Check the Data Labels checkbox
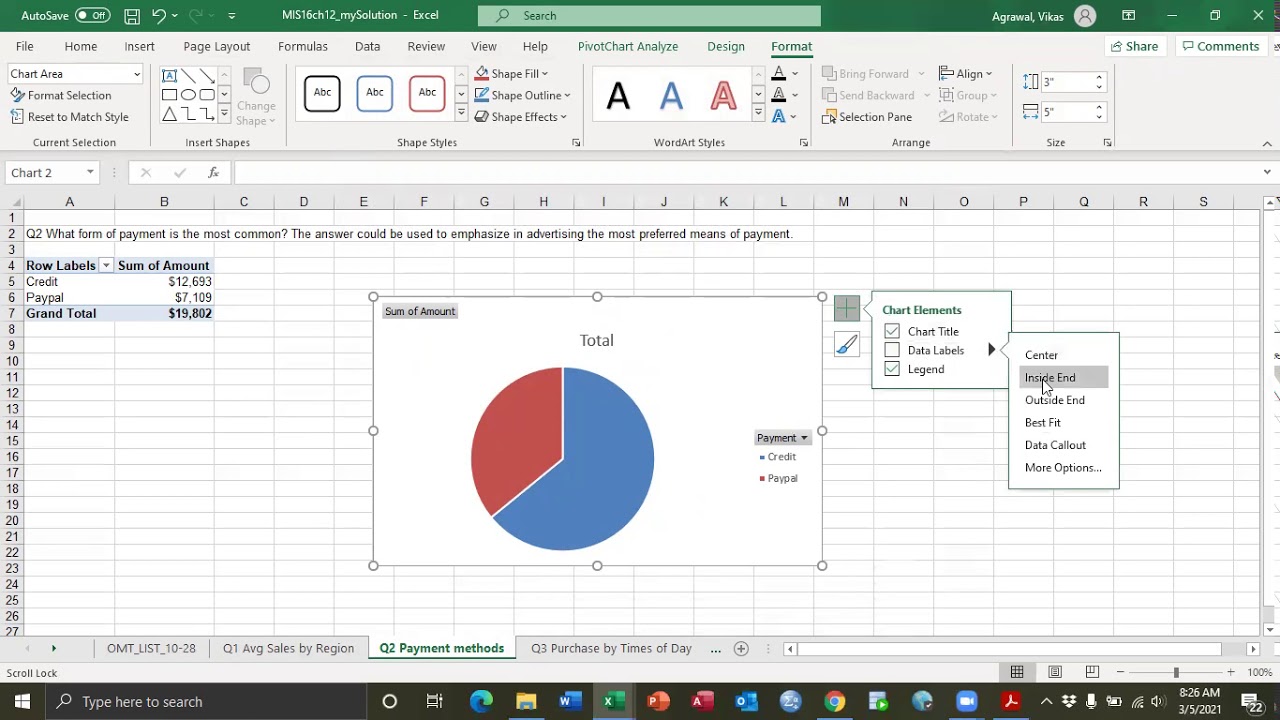 [x=892, y=350]
